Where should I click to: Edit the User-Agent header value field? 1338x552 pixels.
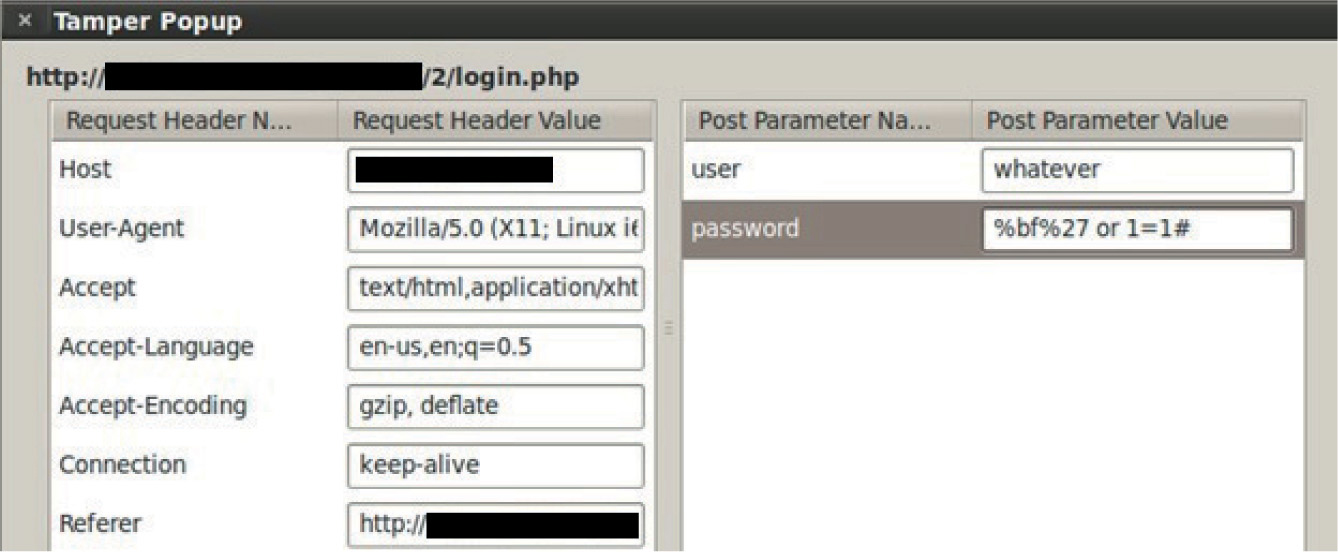[496, 229]
